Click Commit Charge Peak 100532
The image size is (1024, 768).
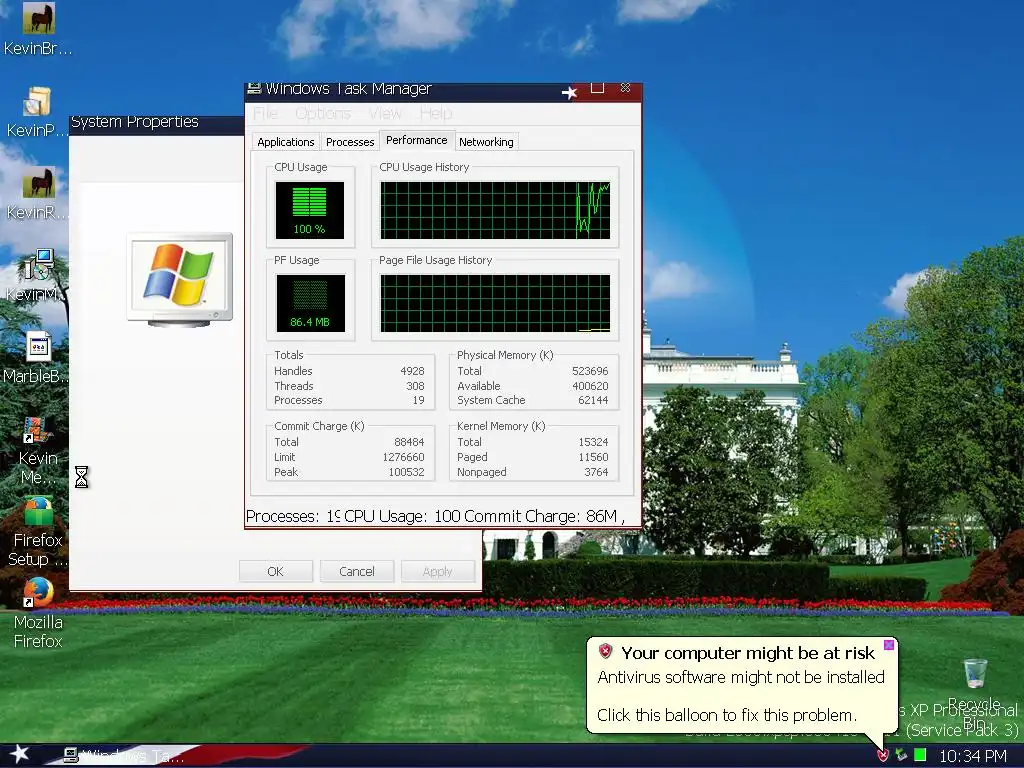point(406,472)
